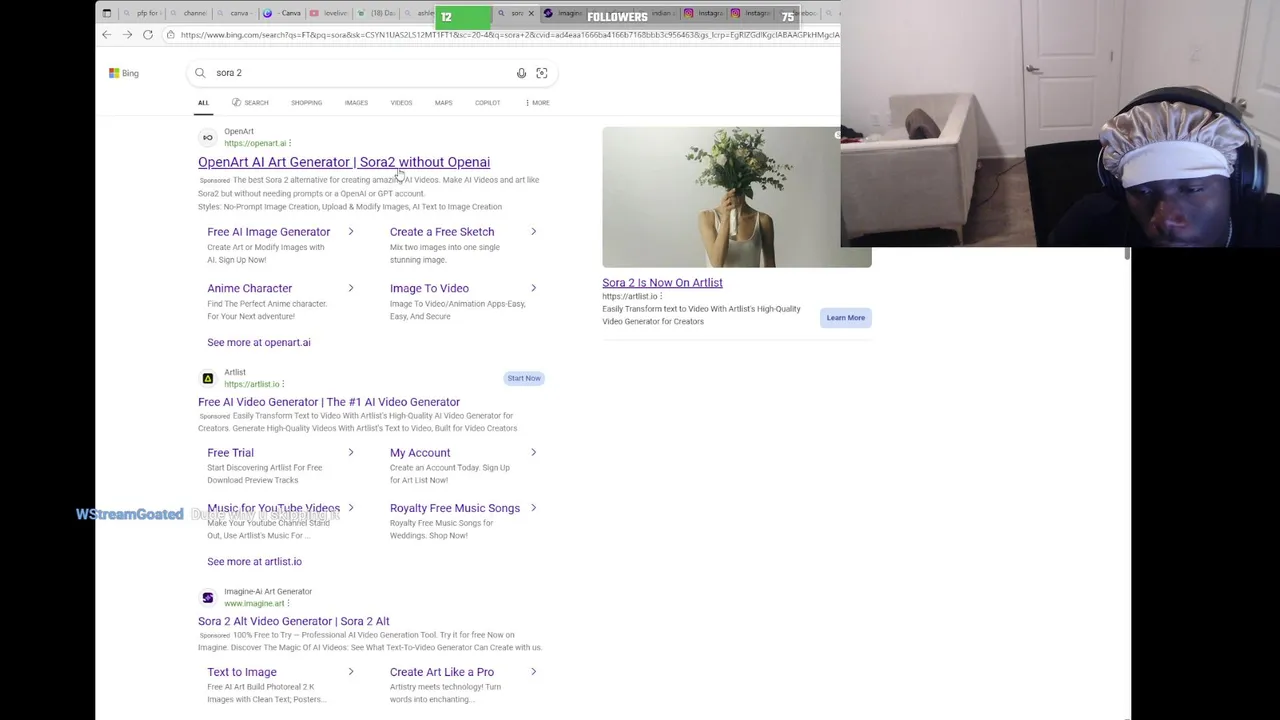
Task: Open 'Sora 2 Alt Video Generator | Sora 2 Alt'
Action: tap(294, 621)
